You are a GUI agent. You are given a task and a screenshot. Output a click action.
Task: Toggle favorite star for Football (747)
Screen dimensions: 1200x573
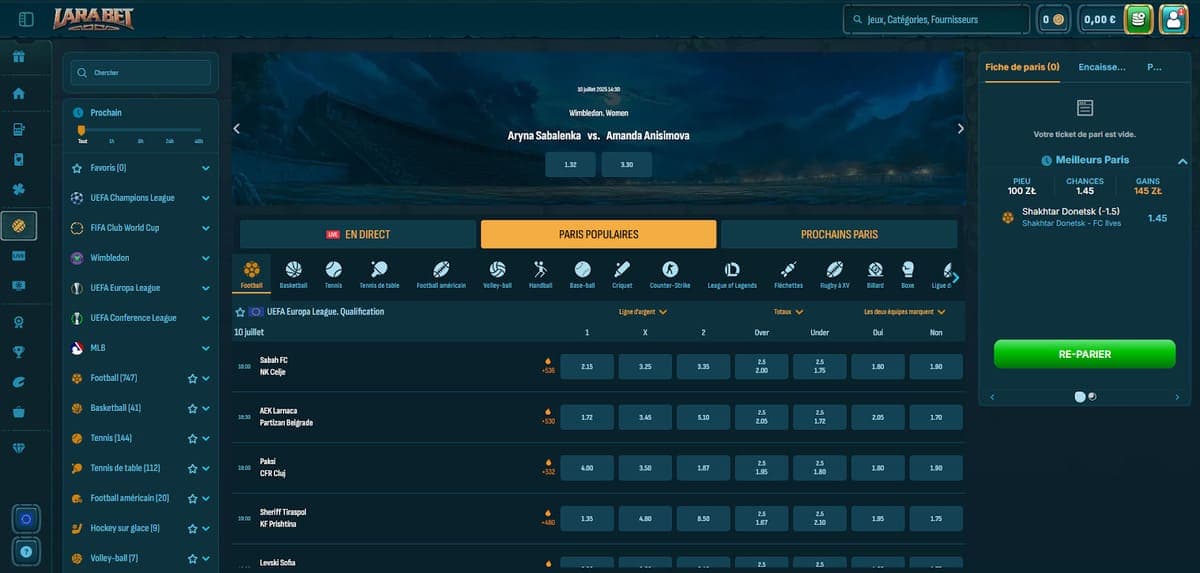(x=191, y=379)
